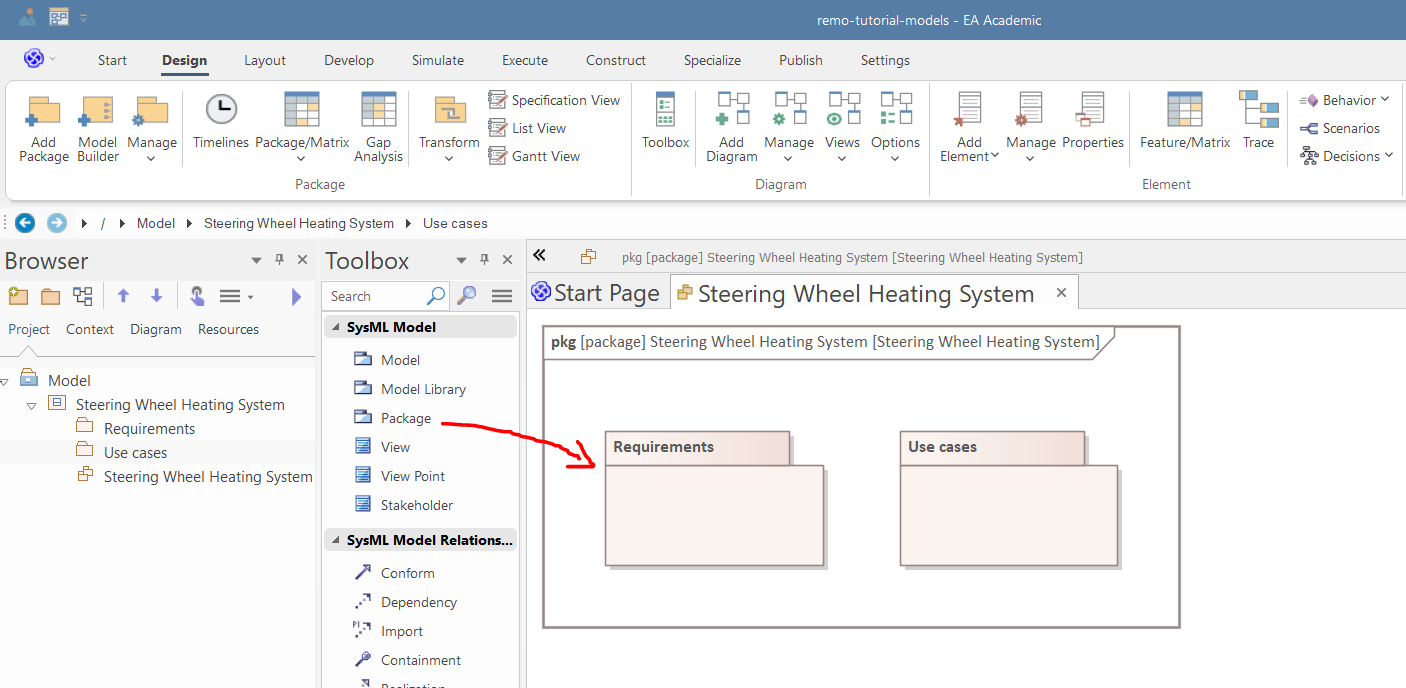The image size is (1406, 688).
Task: Switch to the Layout ribbon tab
Action: [265, 60]
